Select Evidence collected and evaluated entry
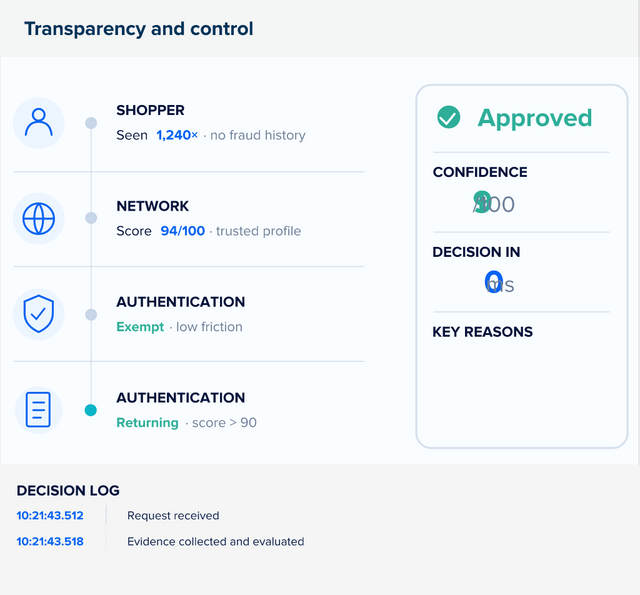This screenshot has width=640, height=595. [216, 542]
